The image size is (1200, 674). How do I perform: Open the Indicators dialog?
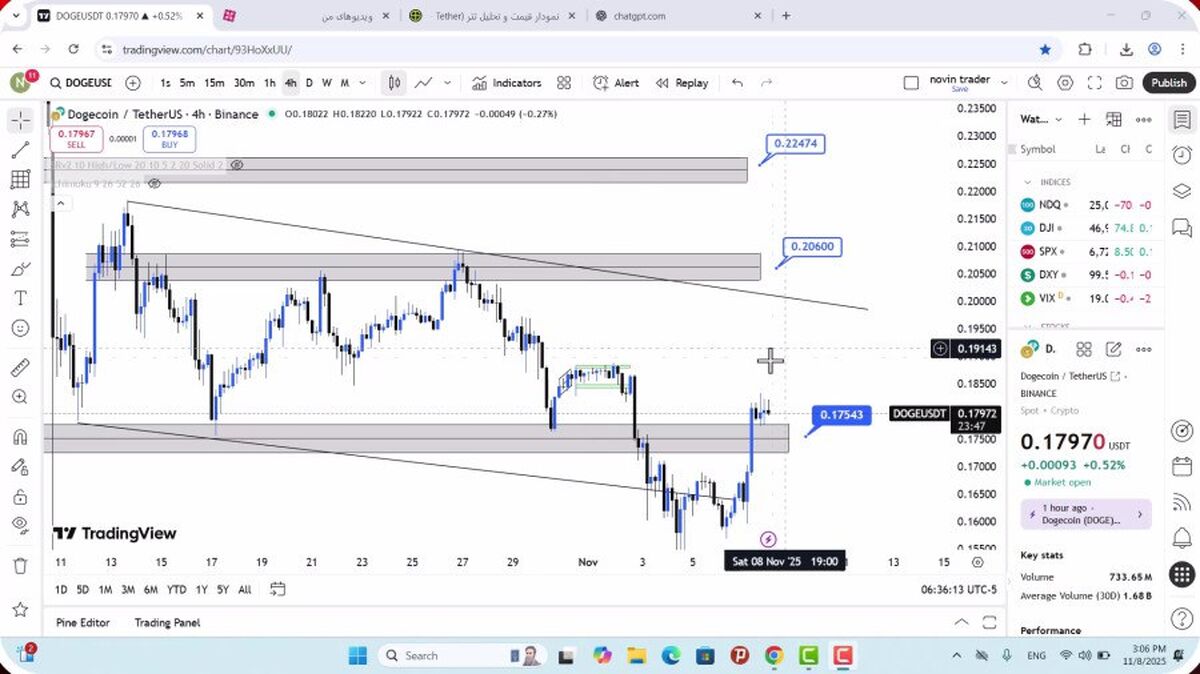[506, 83]
